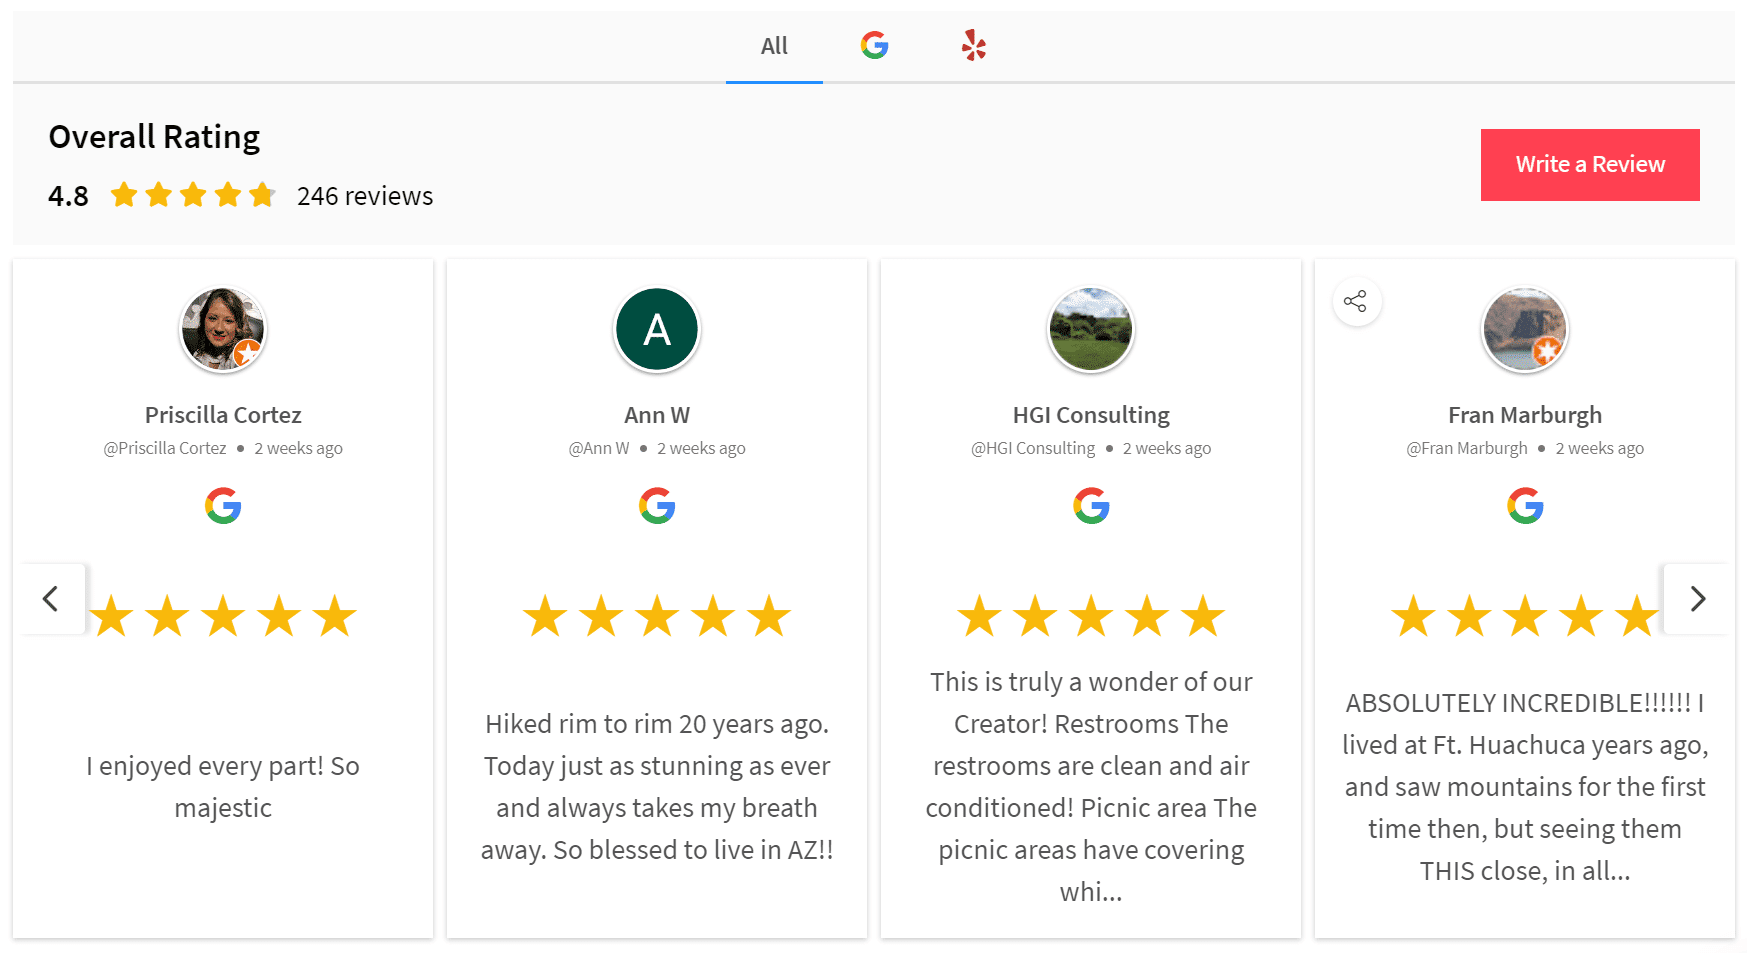Expand HGI Consulting's truncated review text

[x=1091, y=893]
